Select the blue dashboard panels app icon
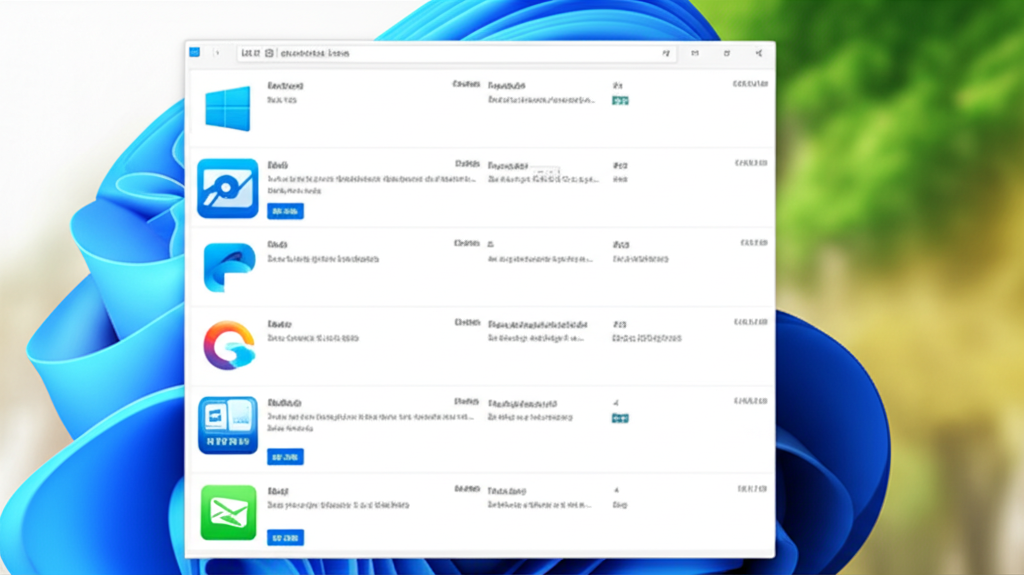 (227, 425)
